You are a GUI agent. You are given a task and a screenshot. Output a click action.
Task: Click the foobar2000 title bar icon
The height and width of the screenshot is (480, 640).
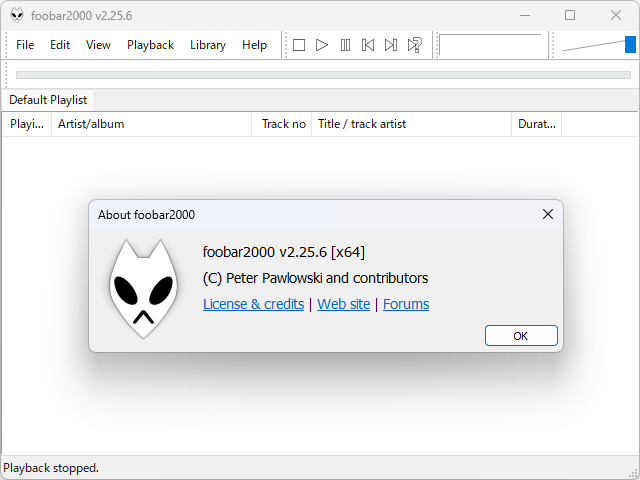[x=17, y=16]
